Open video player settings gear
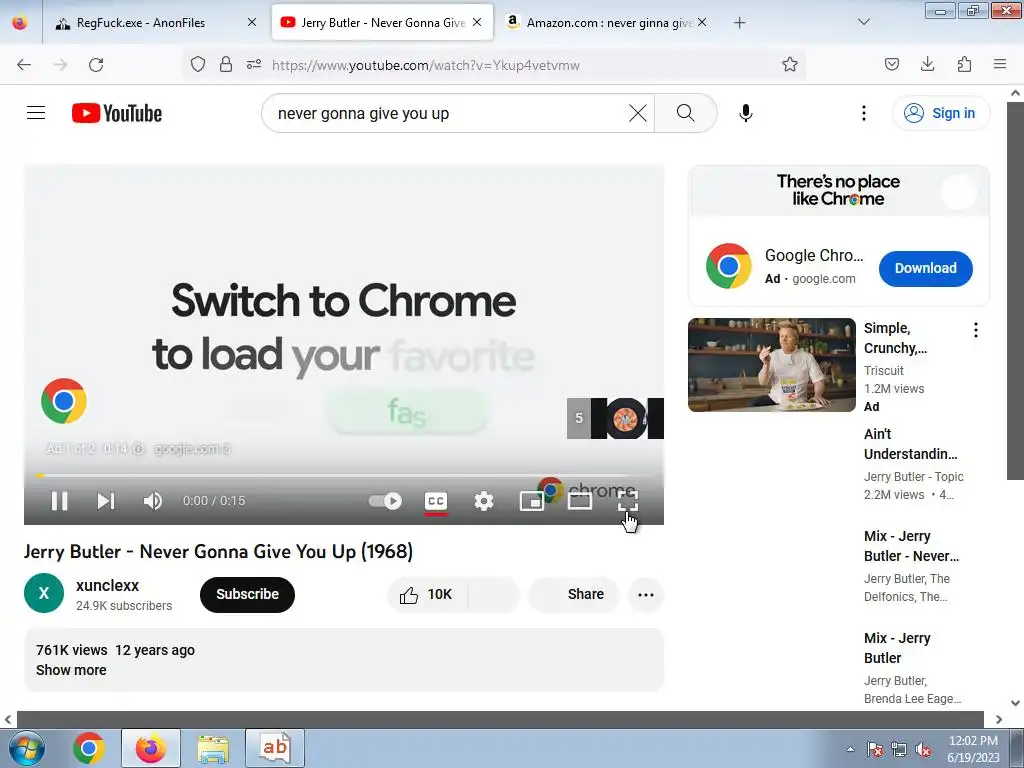 (x=484, y=501)
